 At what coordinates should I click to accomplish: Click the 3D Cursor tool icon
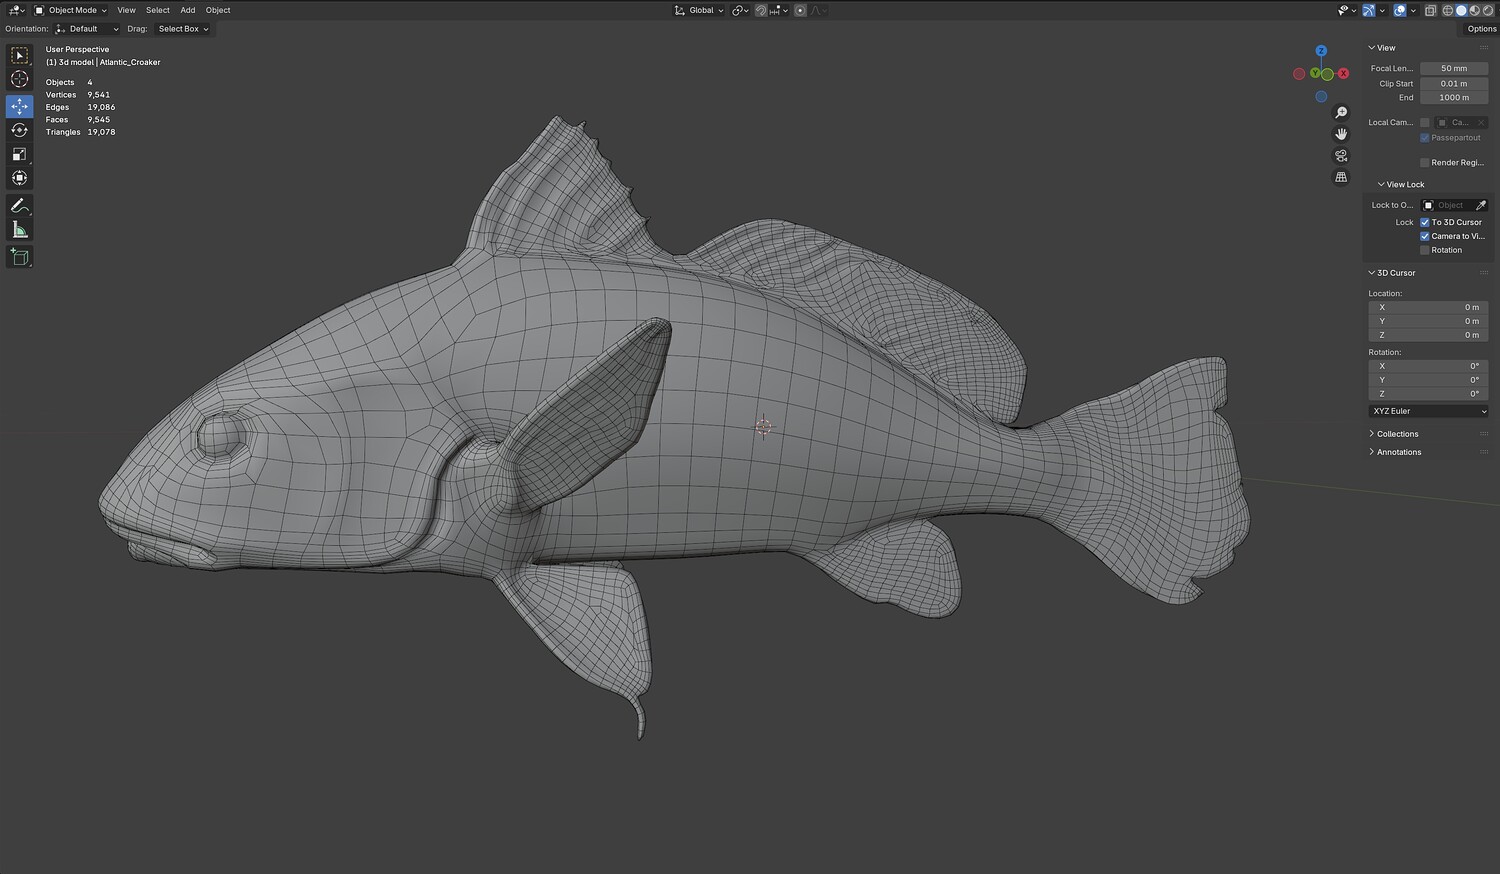point(19,79)
